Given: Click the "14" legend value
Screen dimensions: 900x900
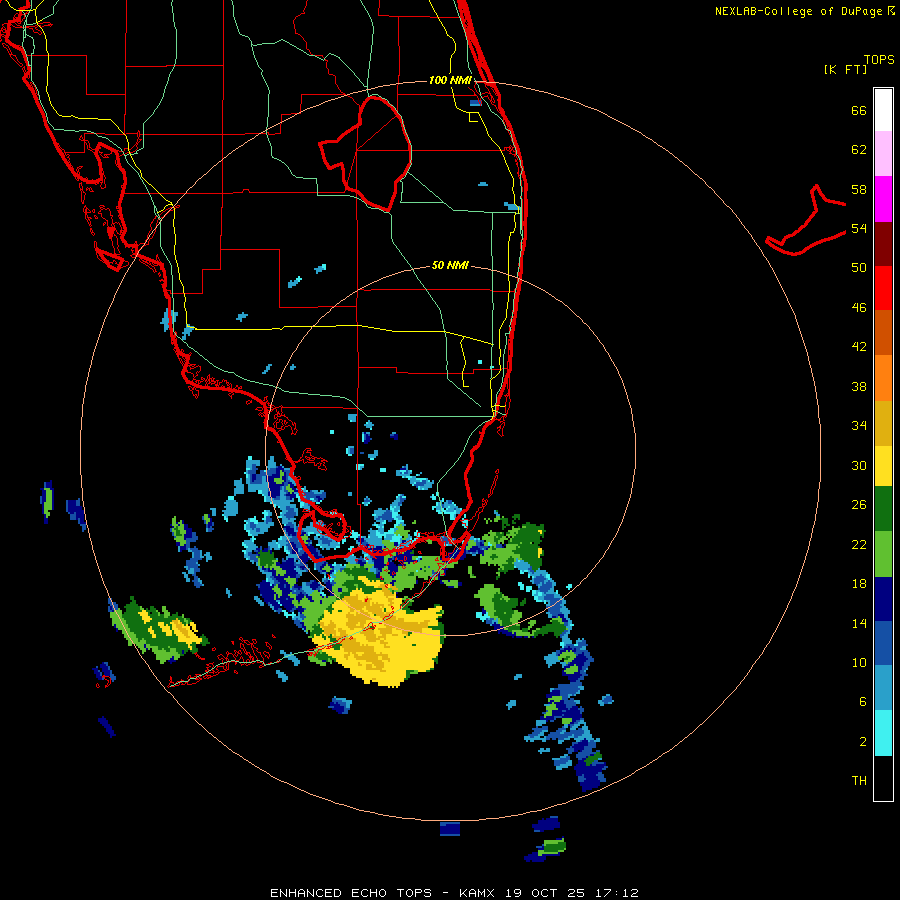Looking at the screenshot, I should tap(859, 623).
